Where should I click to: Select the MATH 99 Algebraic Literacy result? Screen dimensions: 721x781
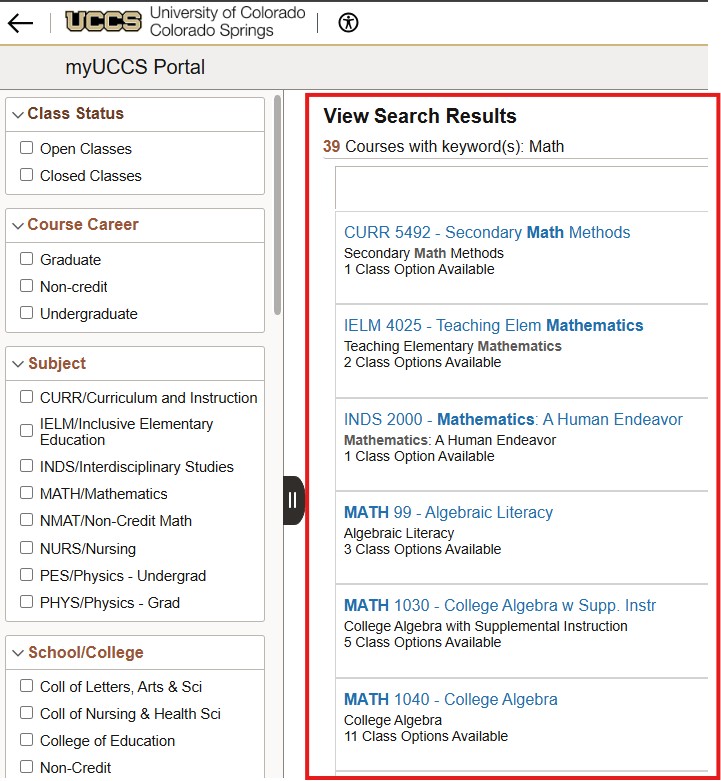[448, 512]
